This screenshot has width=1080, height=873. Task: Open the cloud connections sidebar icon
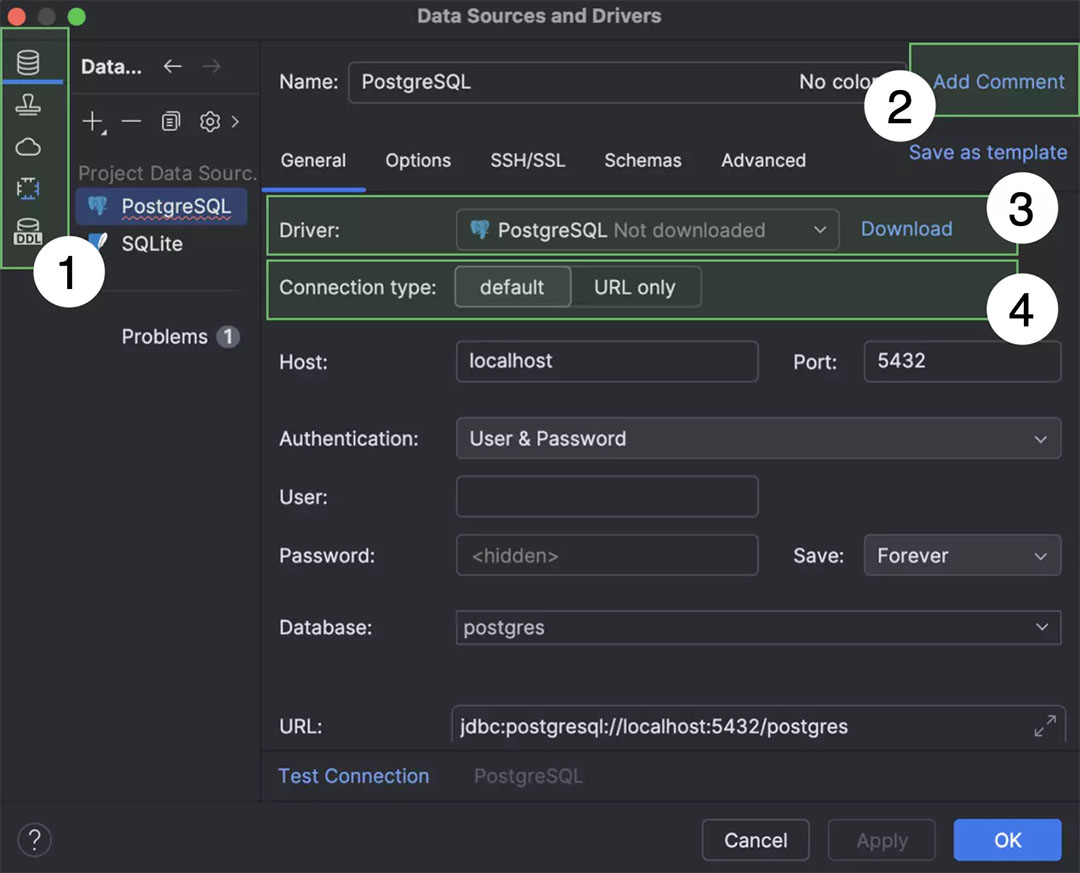(29, 147)
